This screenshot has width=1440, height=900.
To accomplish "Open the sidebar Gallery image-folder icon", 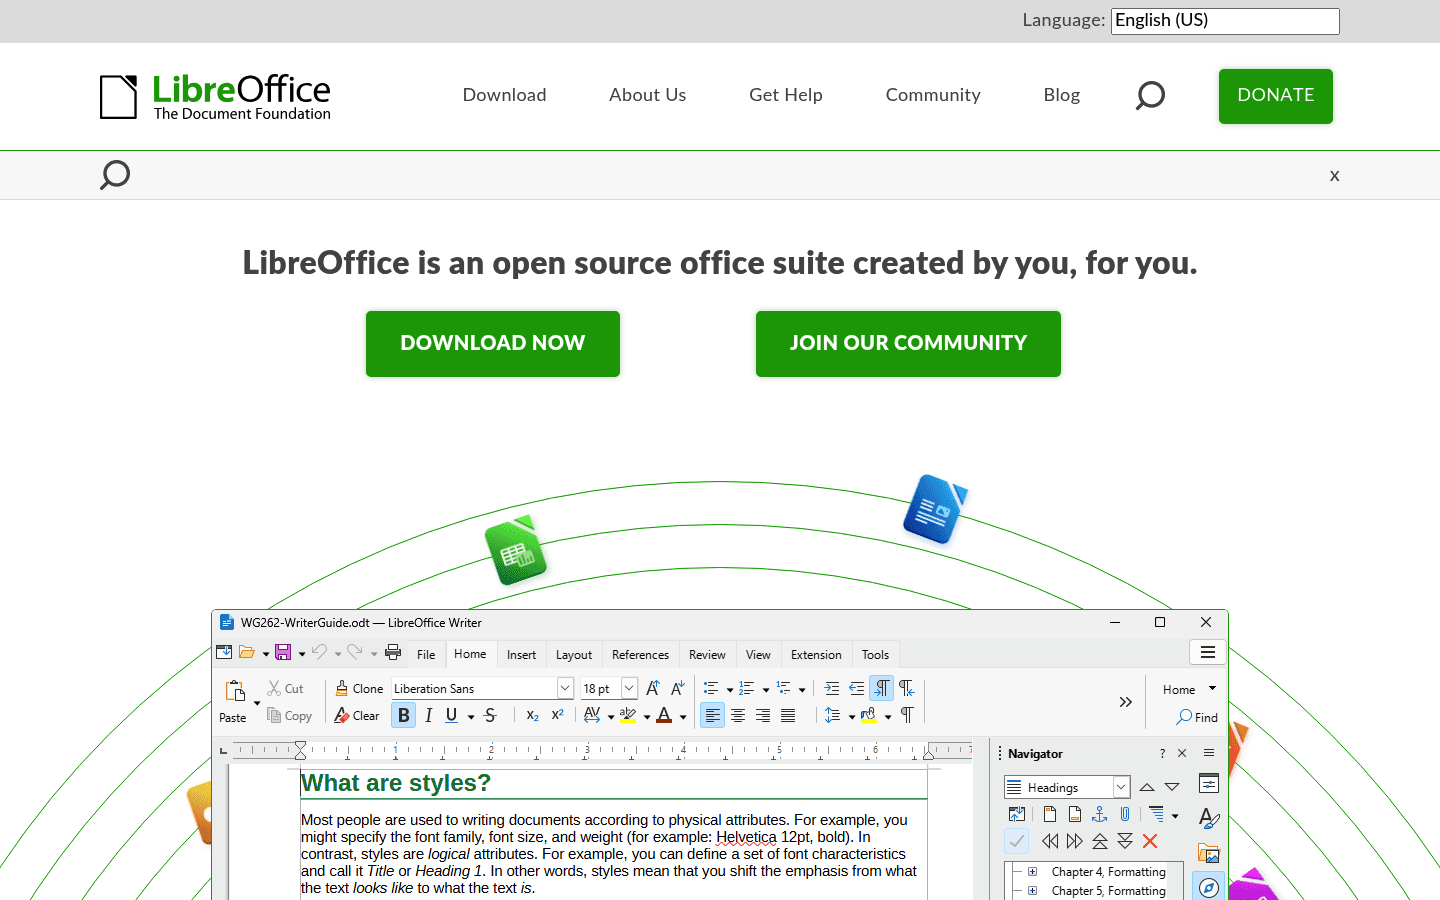I will (x=1209, y=853).
